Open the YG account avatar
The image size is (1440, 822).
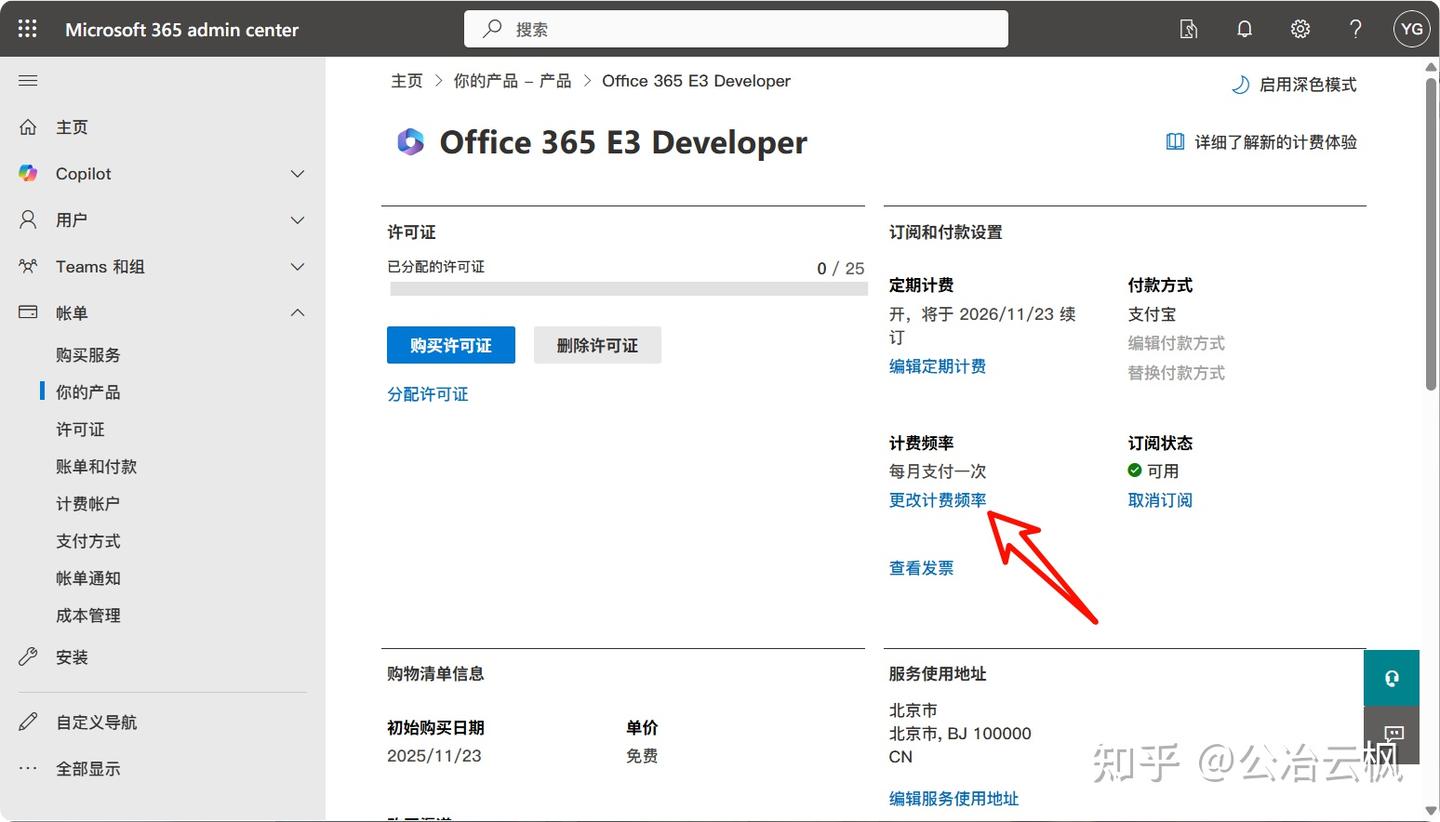pos(1412,29)
